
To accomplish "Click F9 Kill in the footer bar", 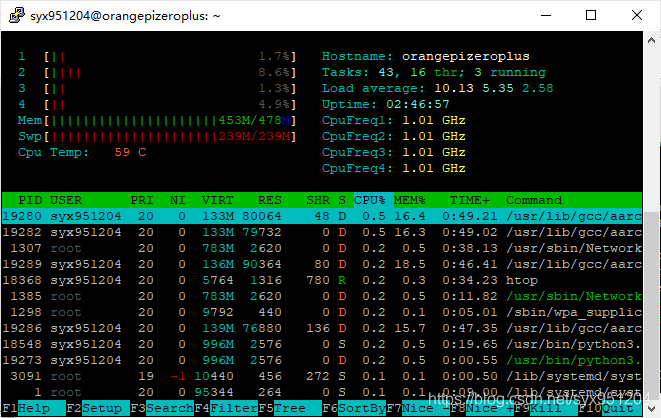I will (545, 408).
